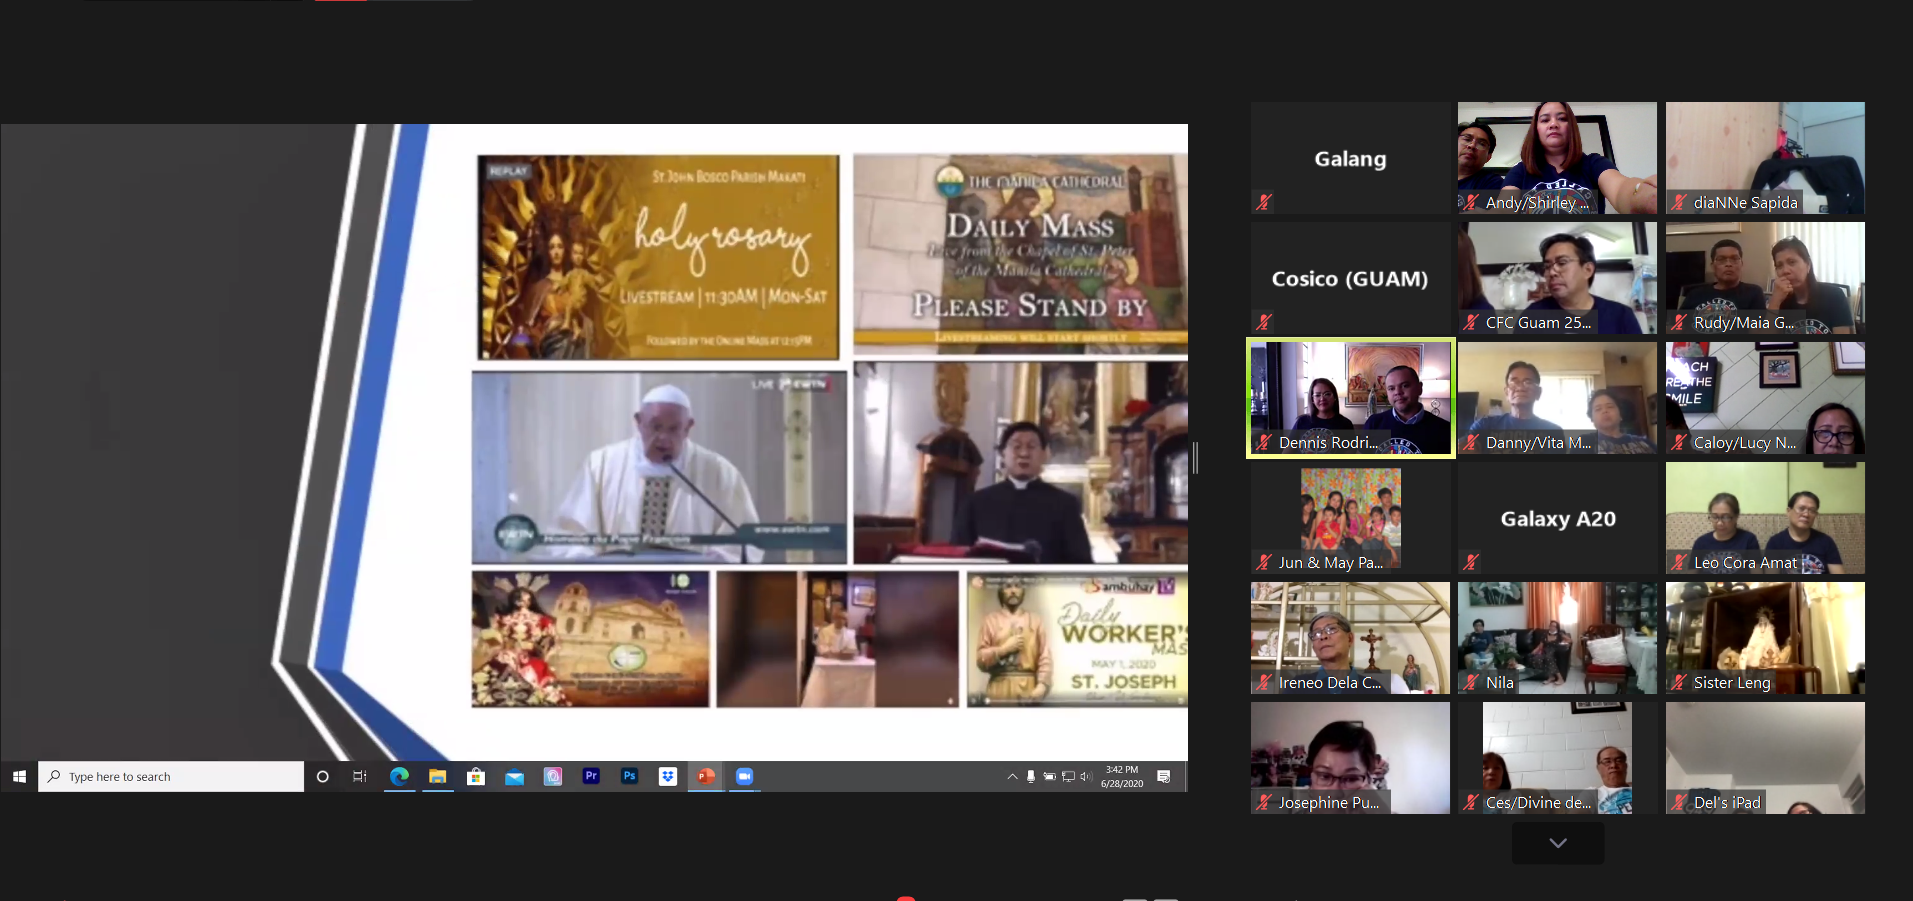Select the Del's iPad video tile

1765,758
